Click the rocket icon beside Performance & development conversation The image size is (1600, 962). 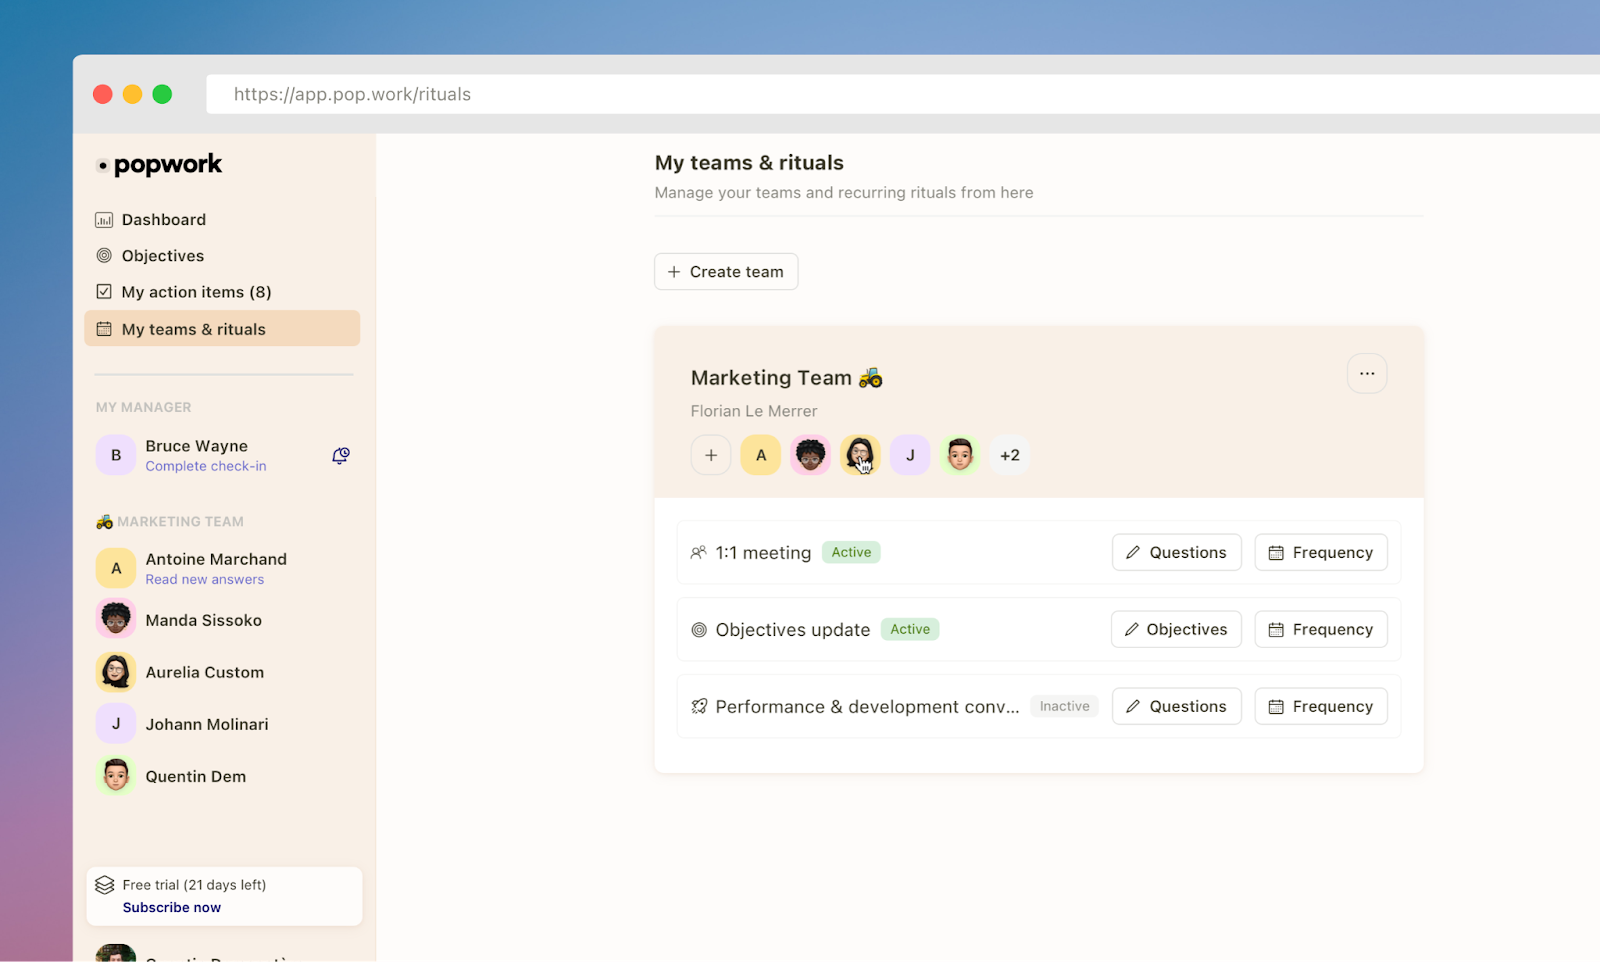click(698, 706)
